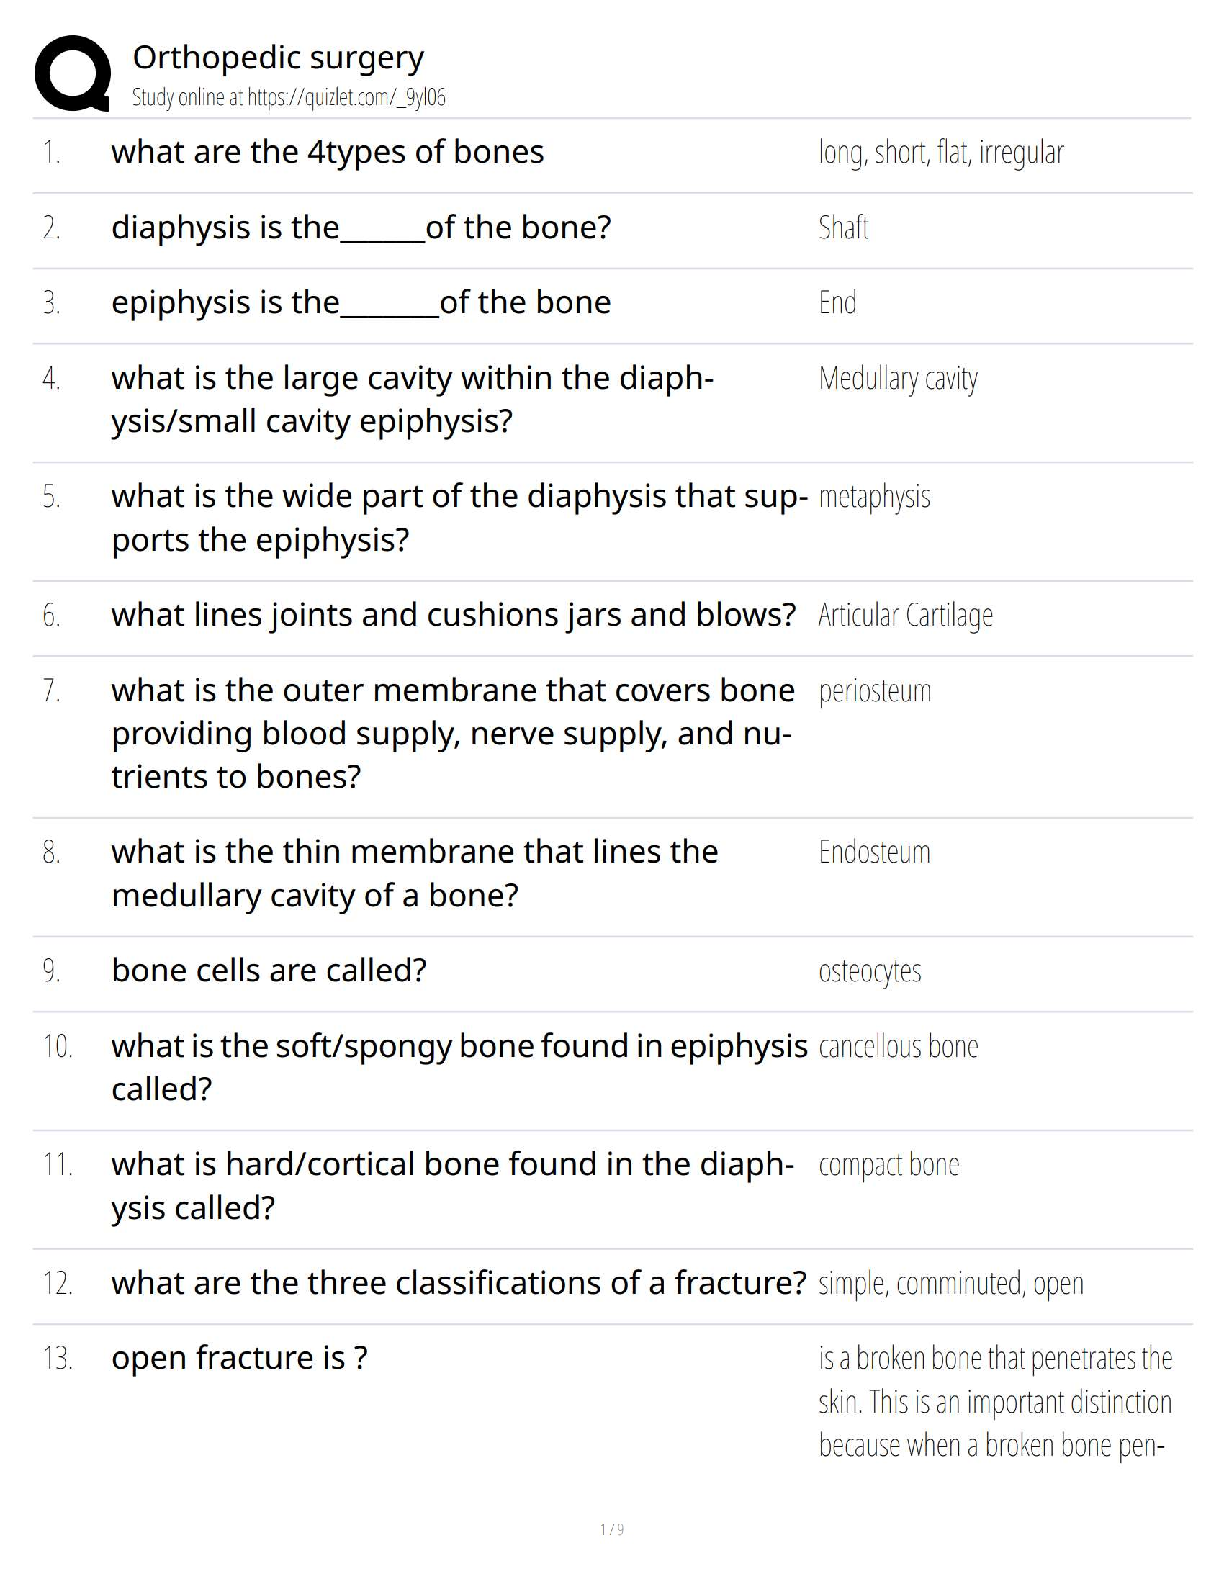This screenshot has width=1224, height=1584.
Task: Select the answer 'long, short, flat, irregular'
Action: click(940, 153)
